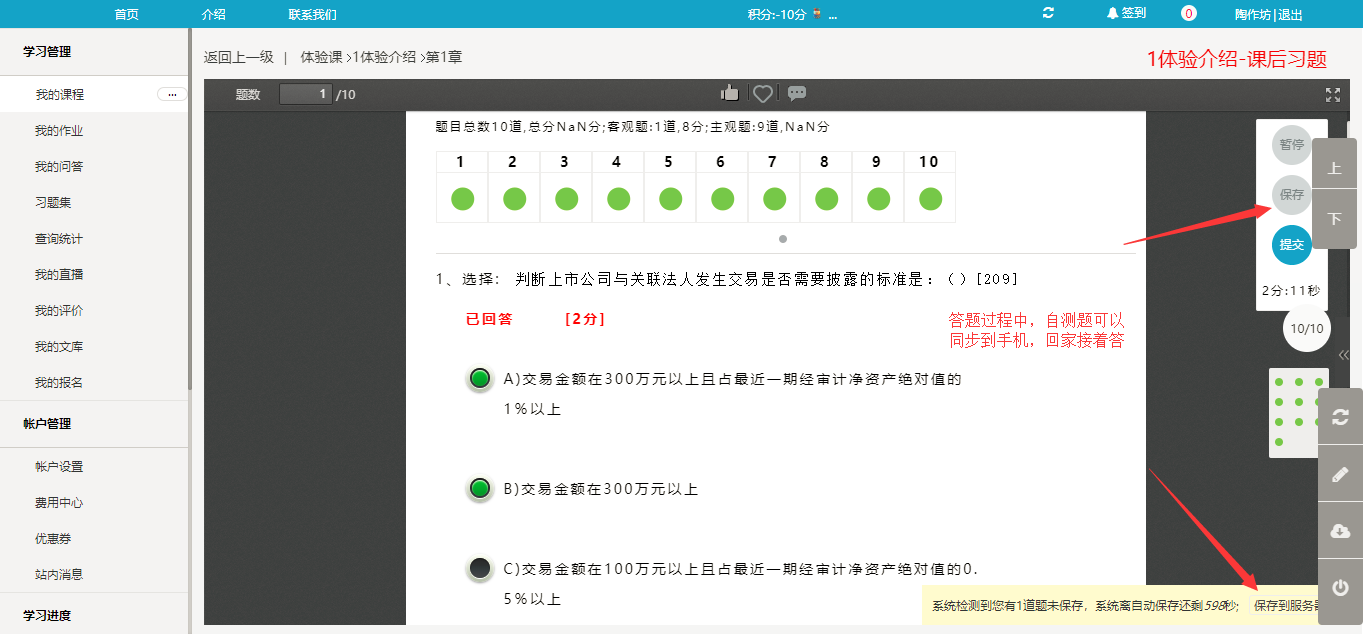Go to next question with 下 button
Viewport: 1363px width, 634px height.
[x=1334, y=219]
